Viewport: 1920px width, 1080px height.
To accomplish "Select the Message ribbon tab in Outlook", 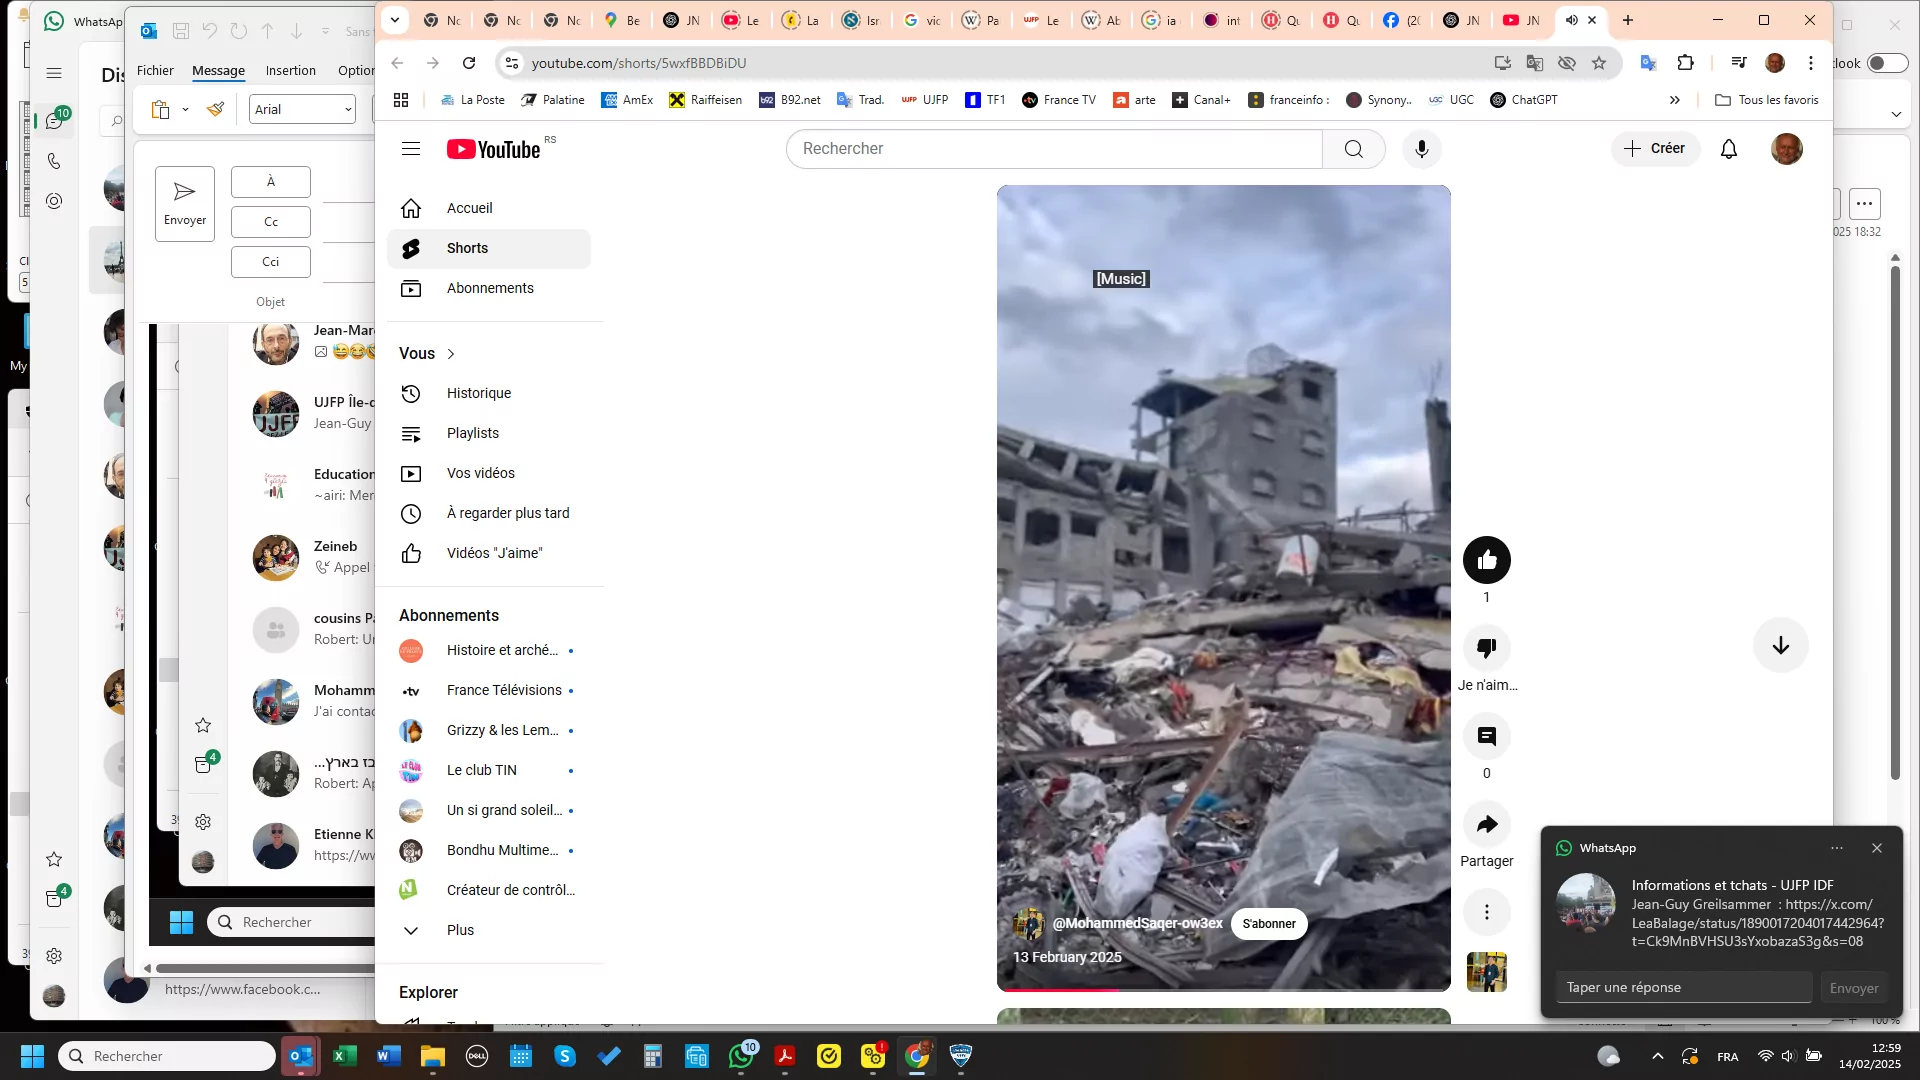I will pyautogui.click(x=218, y=71).
